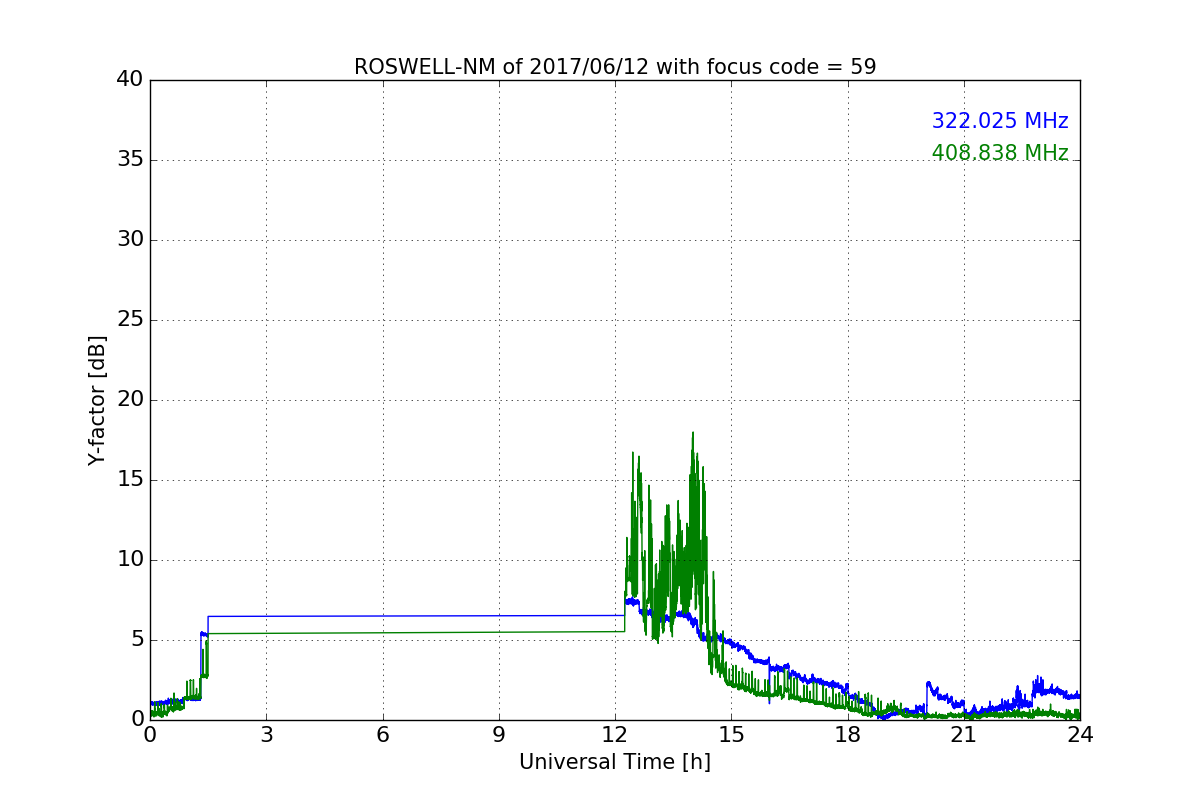Screen dimensions: 1200x800
Task: Click y-axis tick label 30
Action: (x=130, y=240)
